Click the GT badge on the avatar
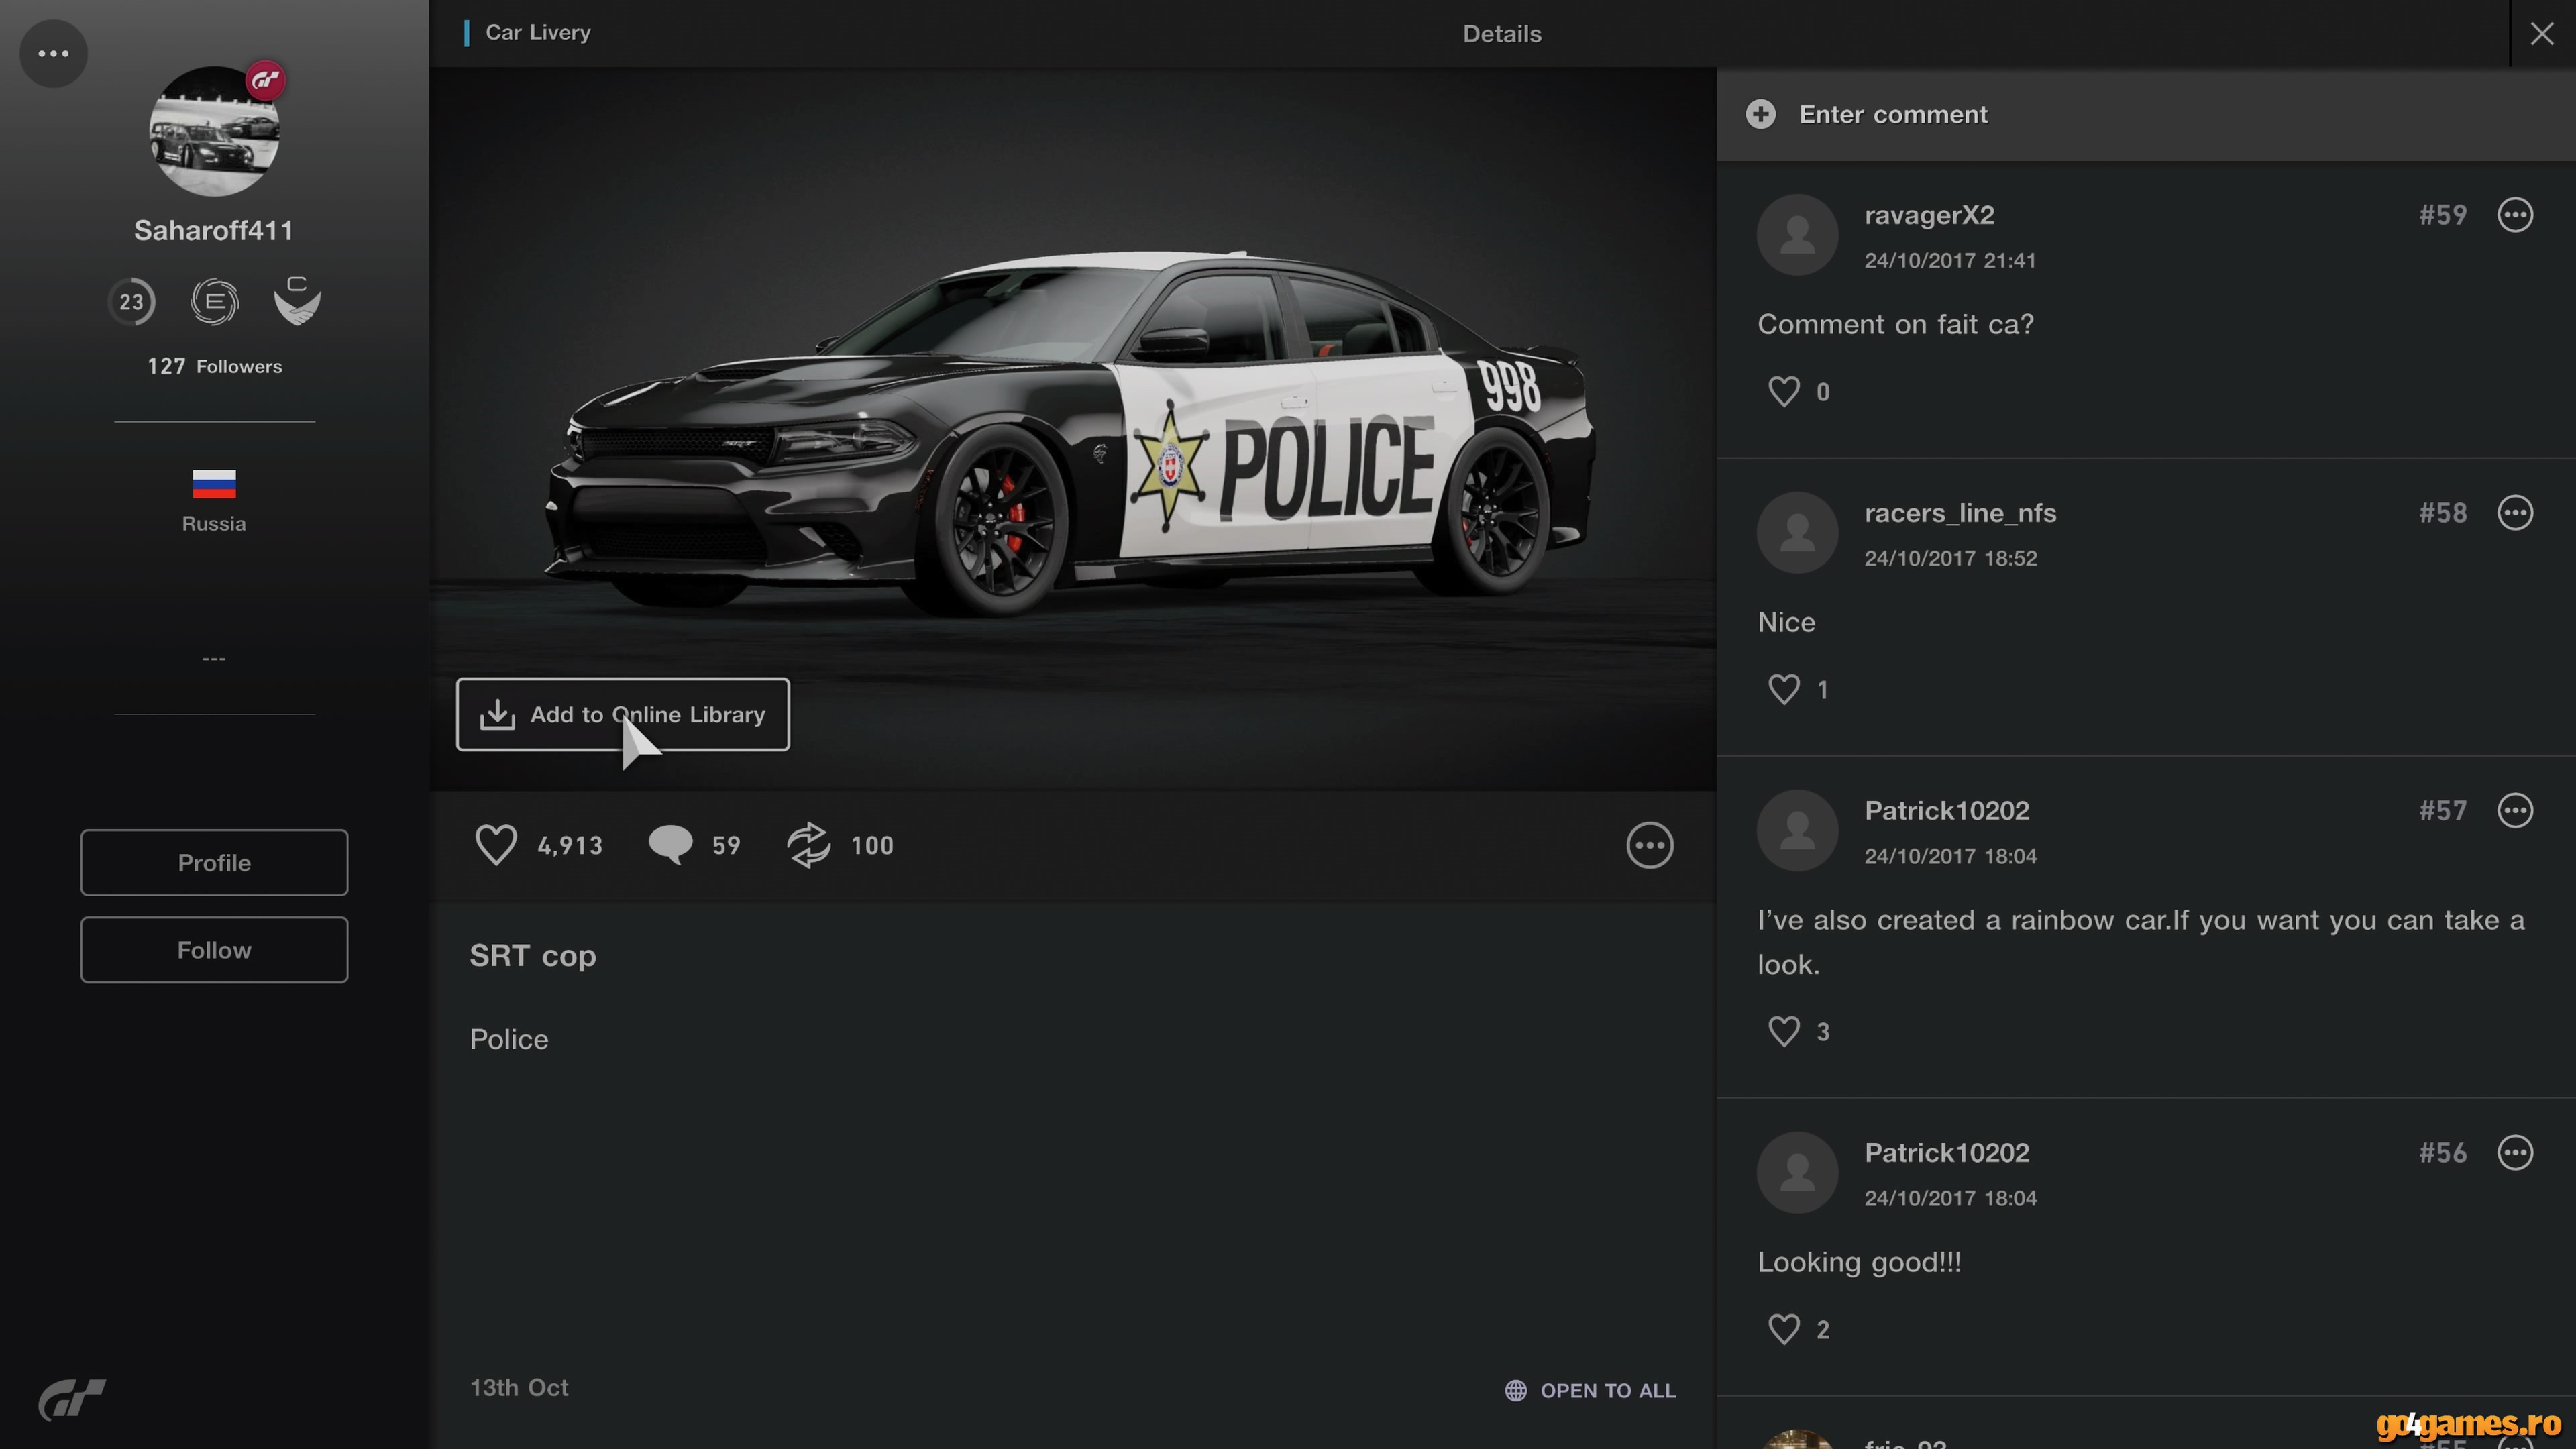Viewport: 2576px width, 1449px height. (x=266, y=81)
